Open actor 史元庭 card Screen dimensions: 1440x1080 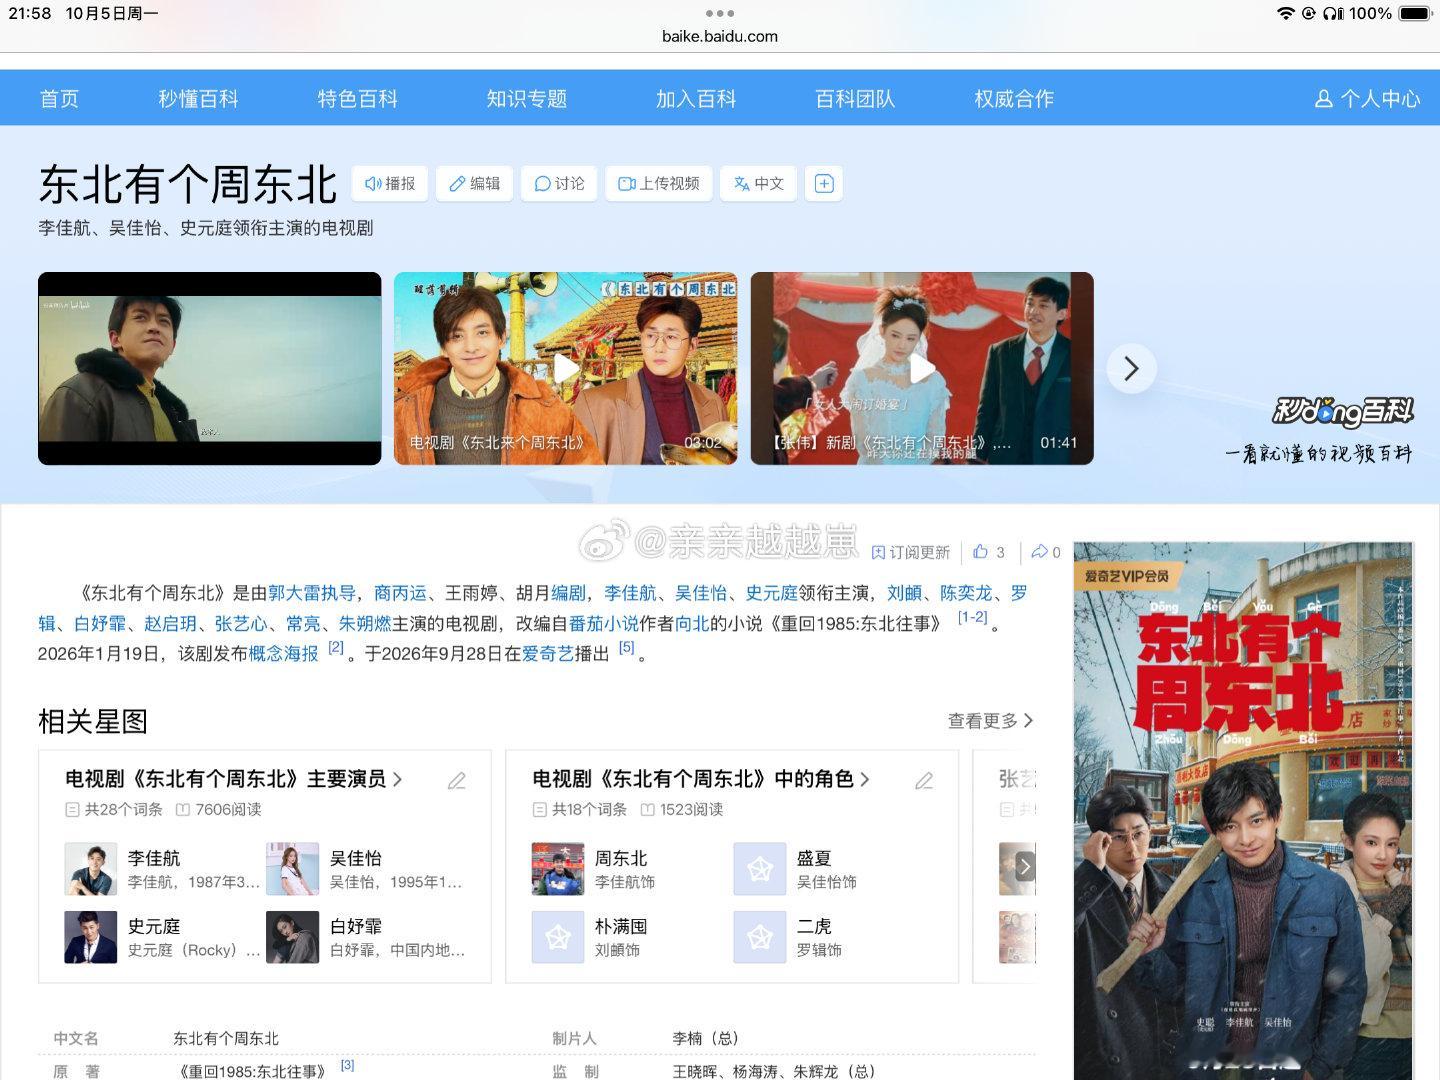(x=163, y=937)
